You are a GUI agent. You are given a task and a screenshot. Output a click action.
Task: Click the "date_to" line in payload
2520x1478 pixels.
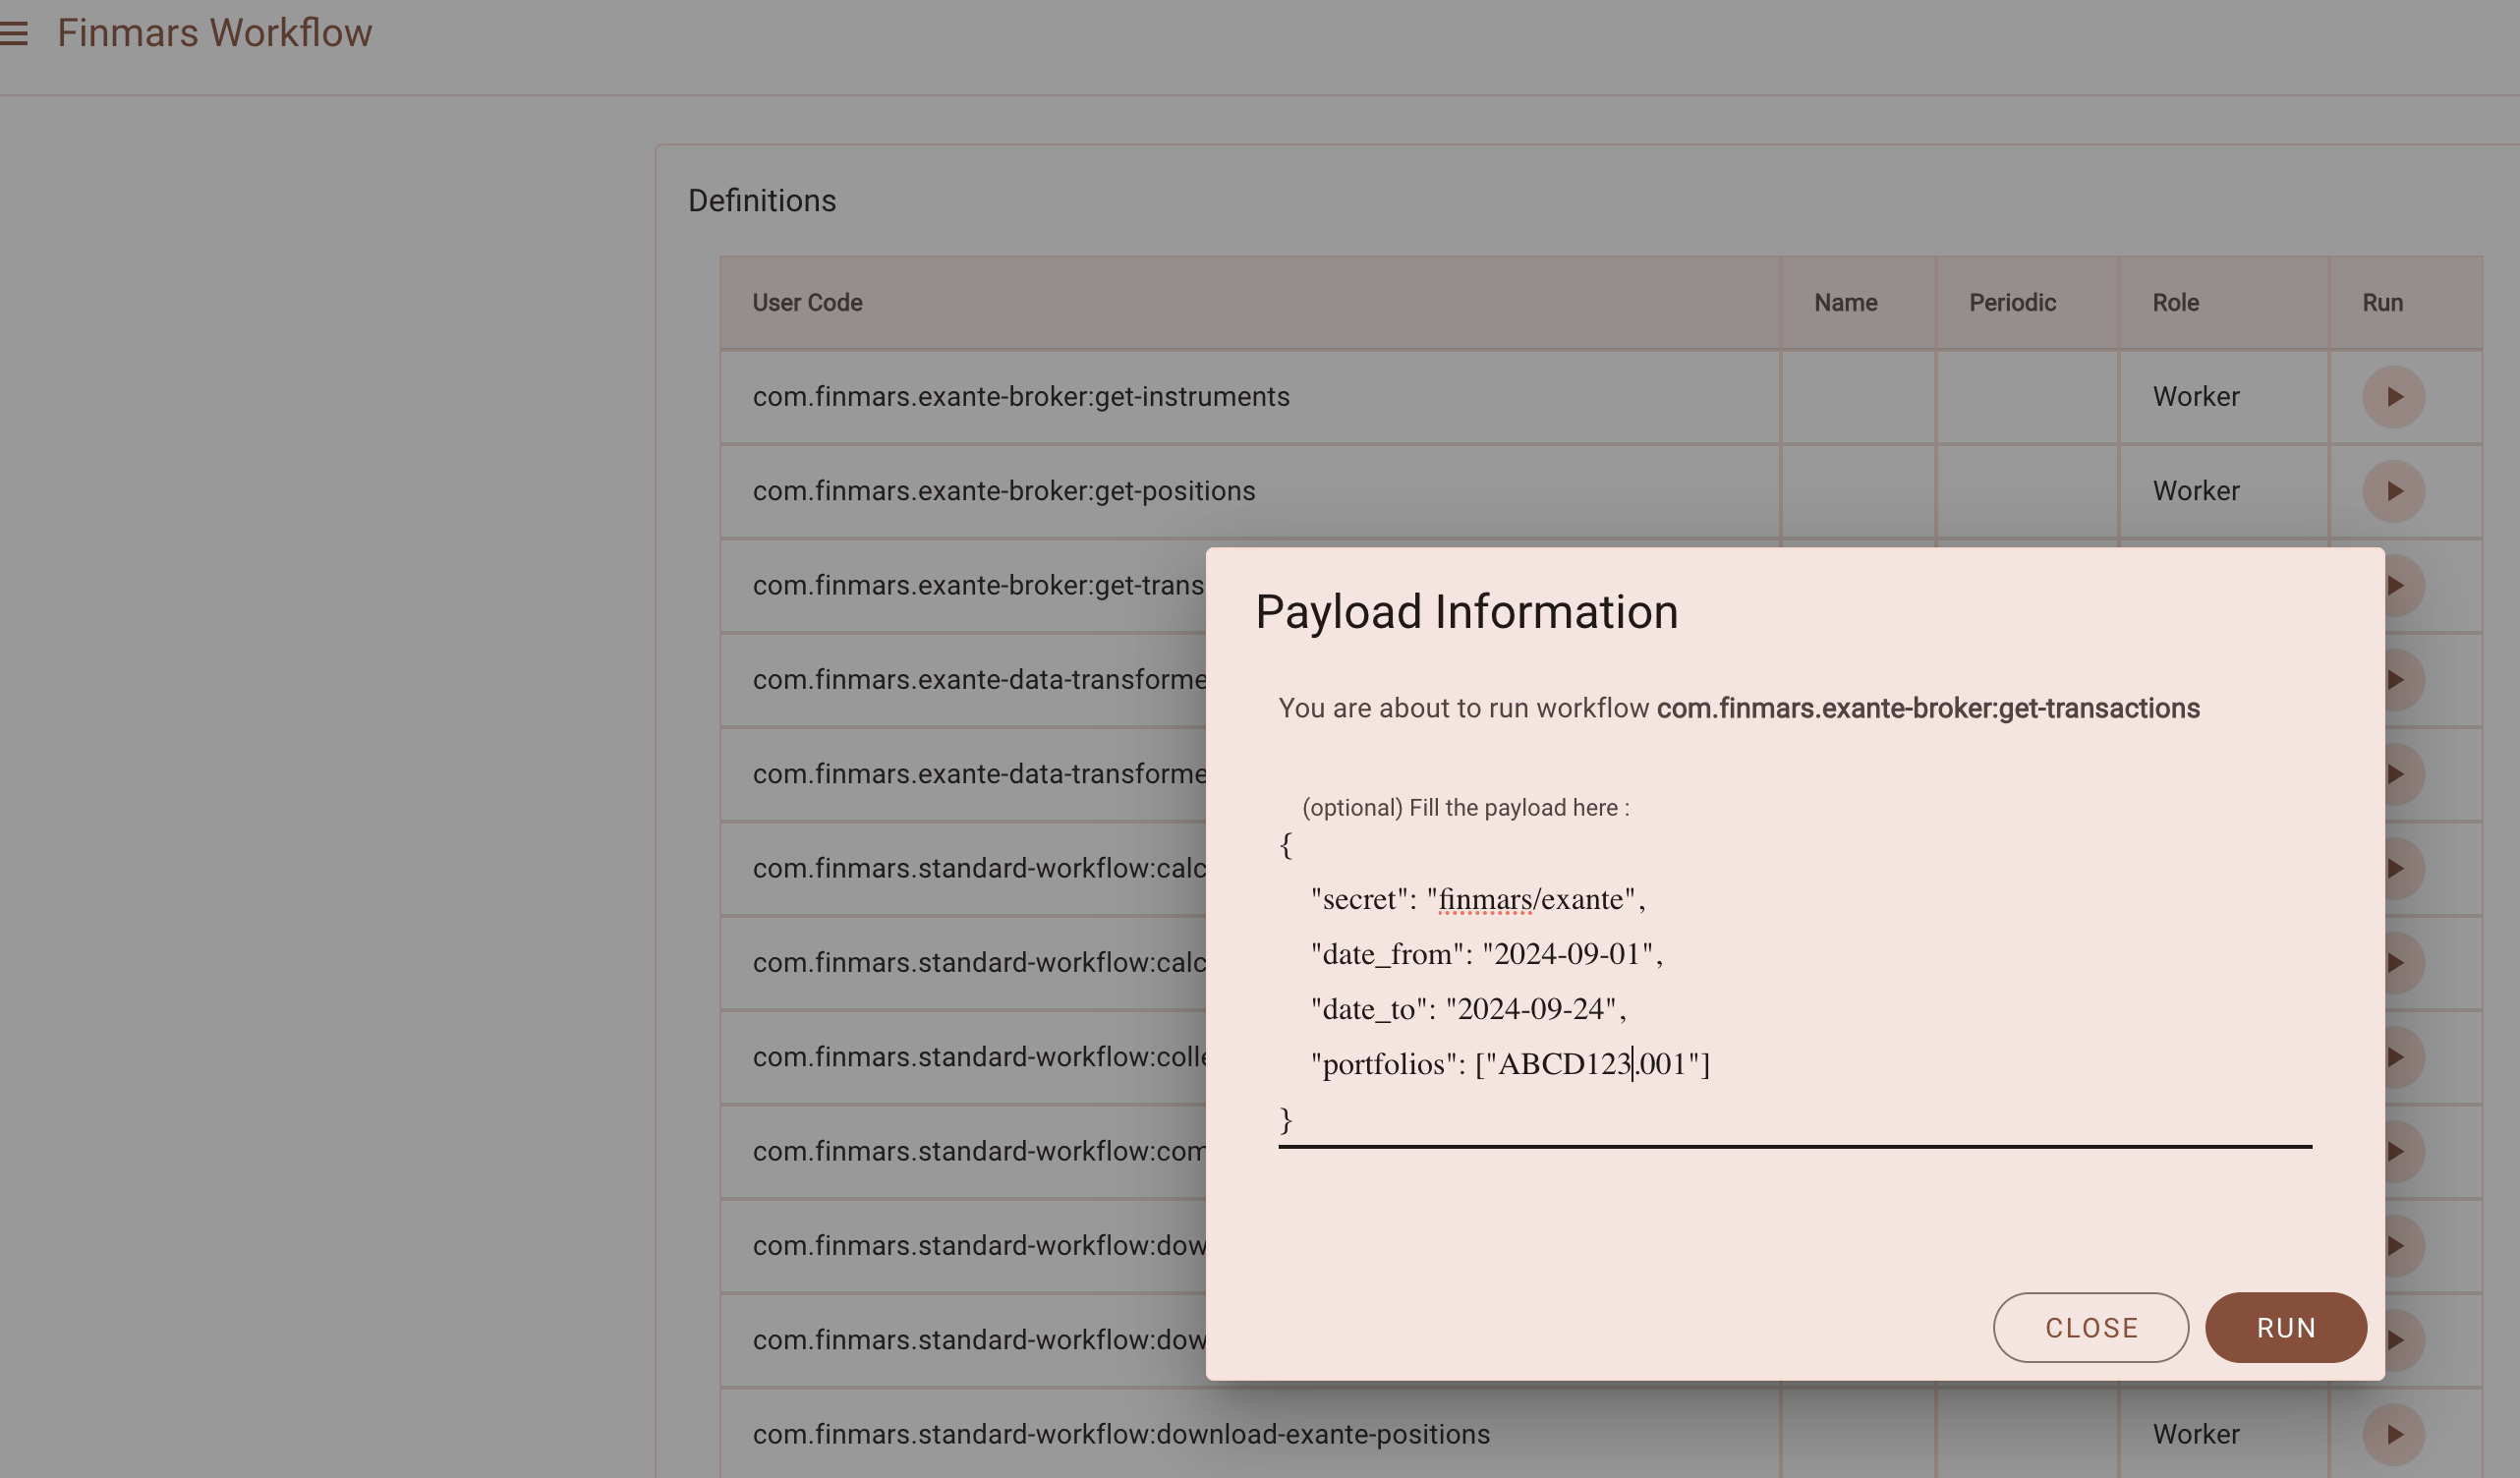(1468, 1009)
